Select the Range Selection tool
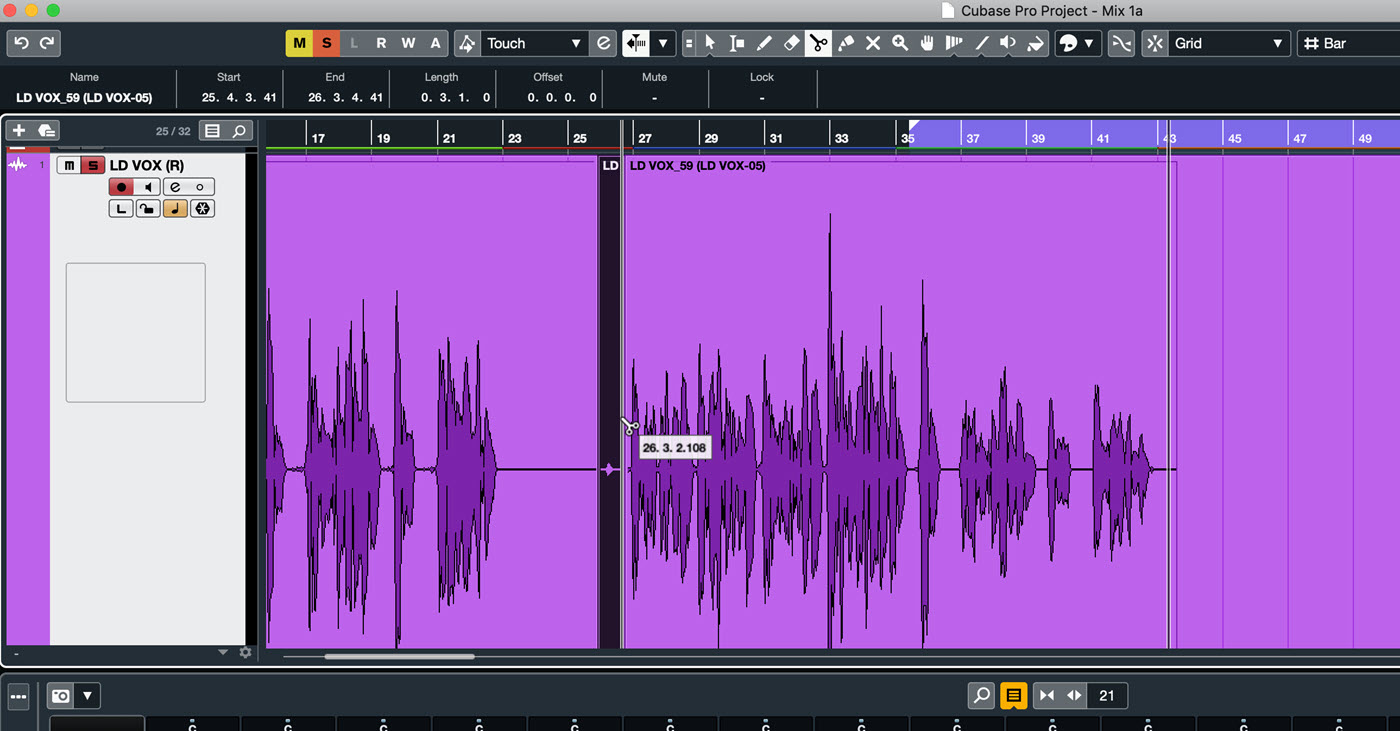The image size is (1400, 731). 737,43
